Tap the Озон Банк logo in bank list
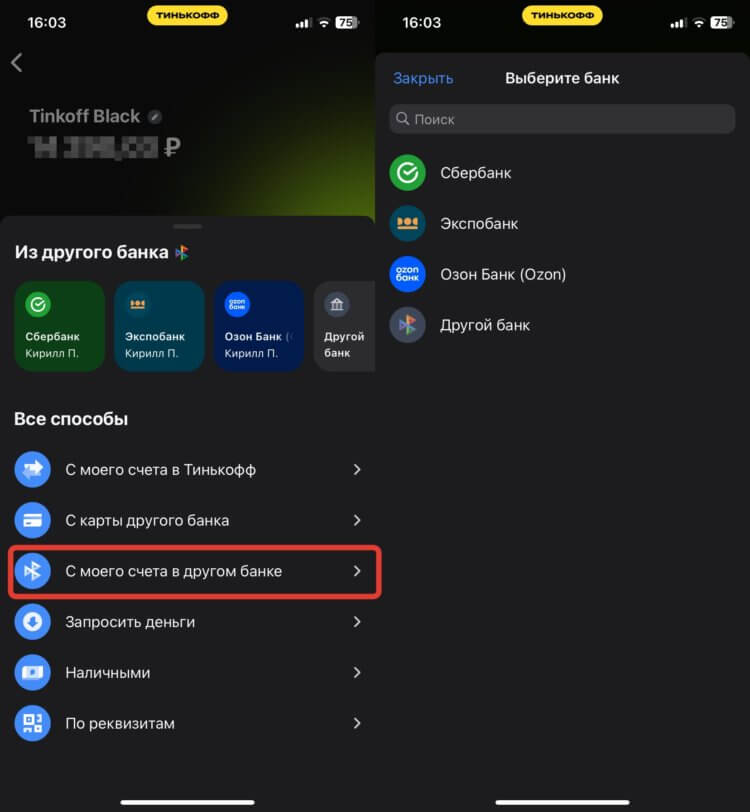This screenshot has height=812, width=750. pyautogui.click(x=408, y=274)
